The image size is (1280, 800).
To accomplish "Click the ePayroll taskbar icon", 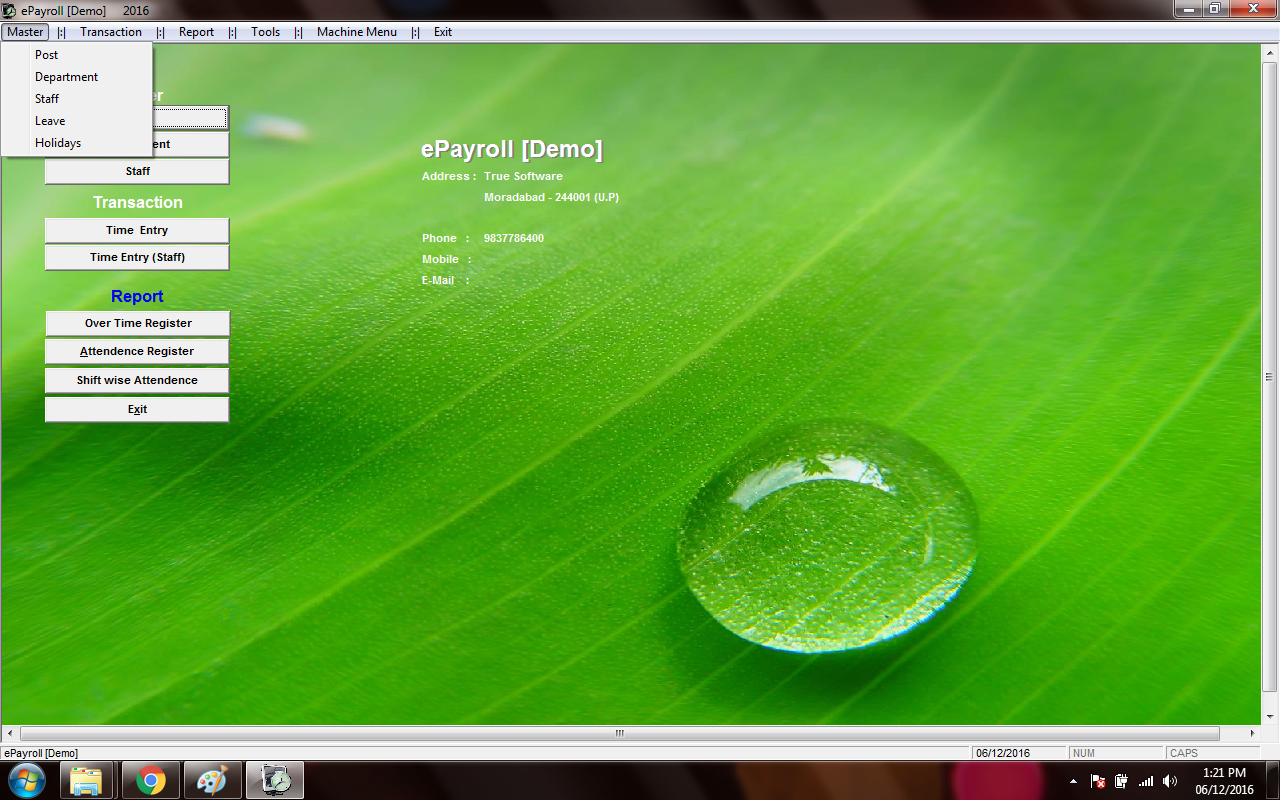I will (x=275, y=780).
